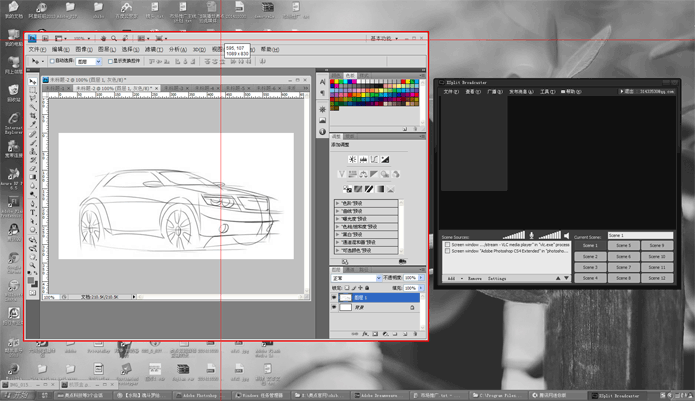This screenshot has height=401, width=695.
Task: Click the Rotate View tool in application bar
Action: click(x=125, y=39)
